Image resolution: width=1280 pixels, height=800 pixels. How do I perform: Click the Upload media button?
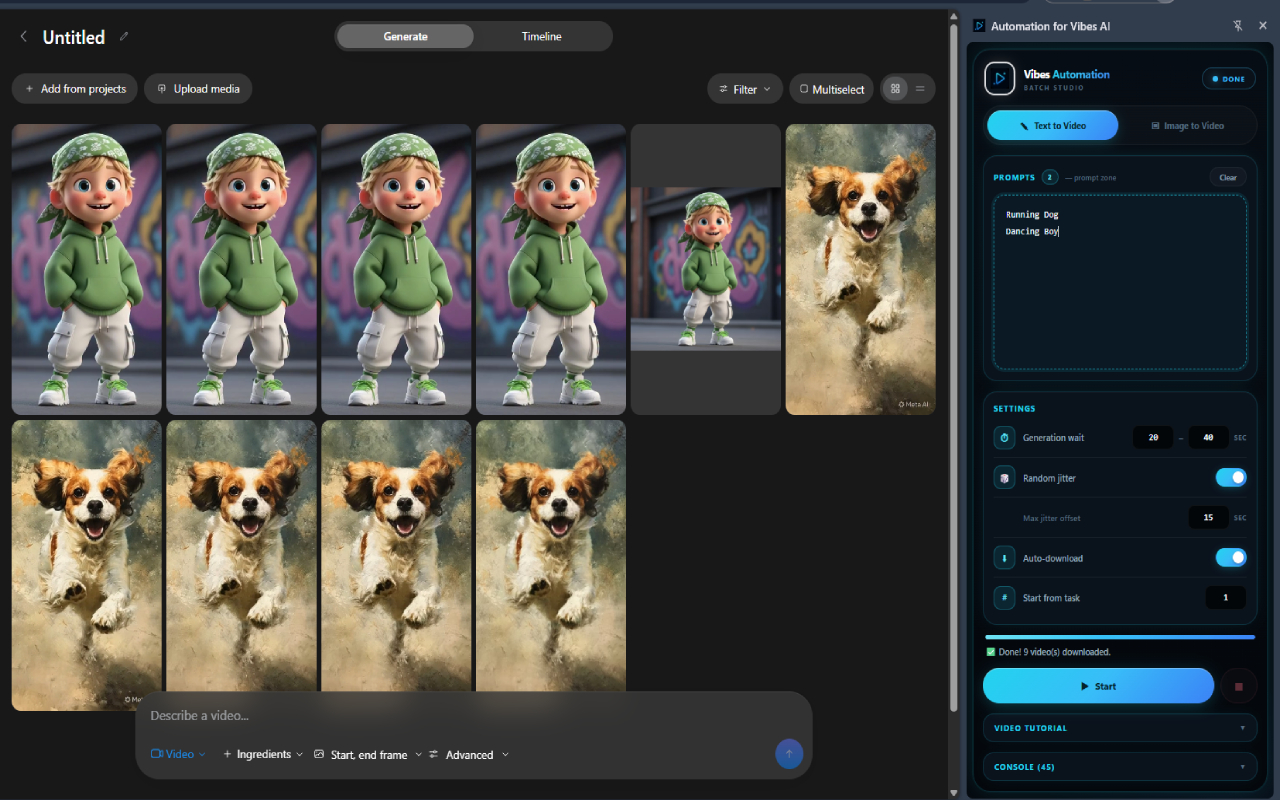pos(198,89)
